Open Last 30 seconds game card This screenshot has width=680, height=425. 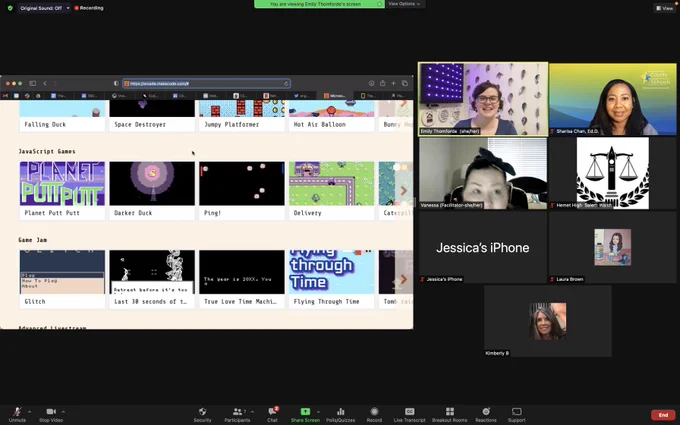pyautogui.click(x=152, y=279)
